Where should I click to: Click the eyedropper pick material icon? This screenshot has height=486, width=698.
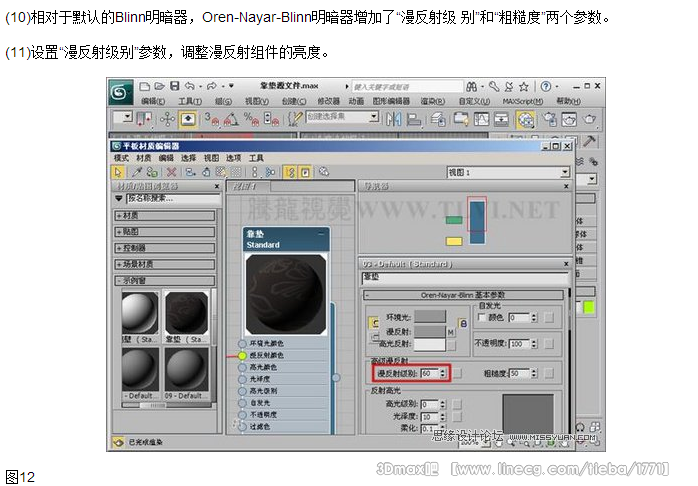coord(137,172)
